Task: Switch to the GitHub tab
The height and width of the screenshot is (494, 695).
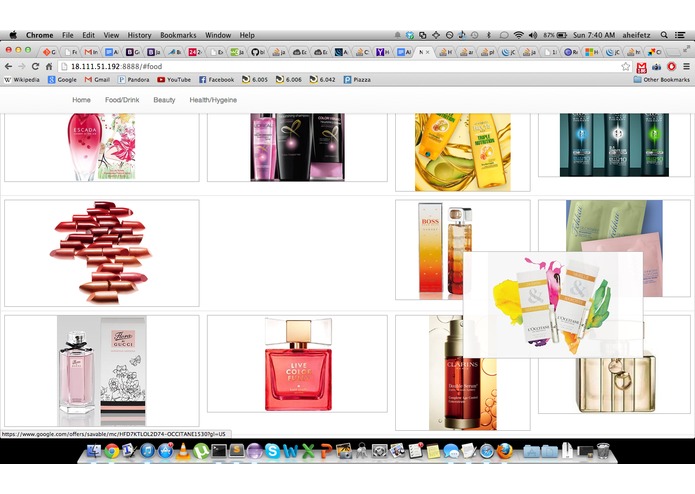Action: [x=258, y=52]
